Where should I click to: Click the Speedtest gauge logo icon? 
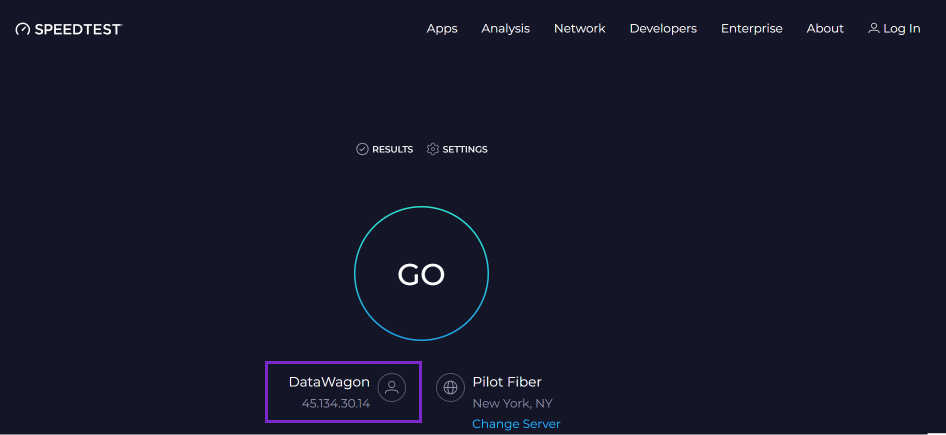[22, 29]
